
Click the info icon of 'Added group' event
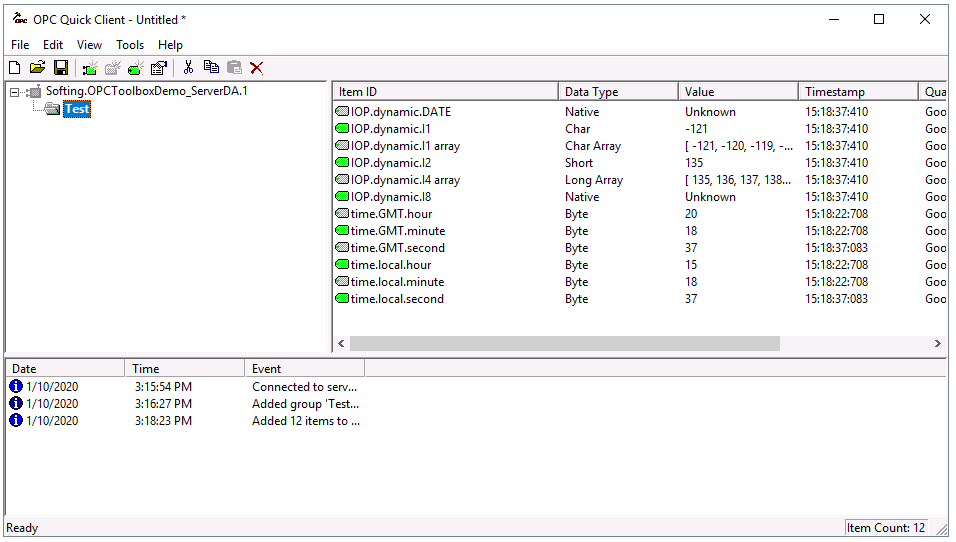(x=16, y=404)
